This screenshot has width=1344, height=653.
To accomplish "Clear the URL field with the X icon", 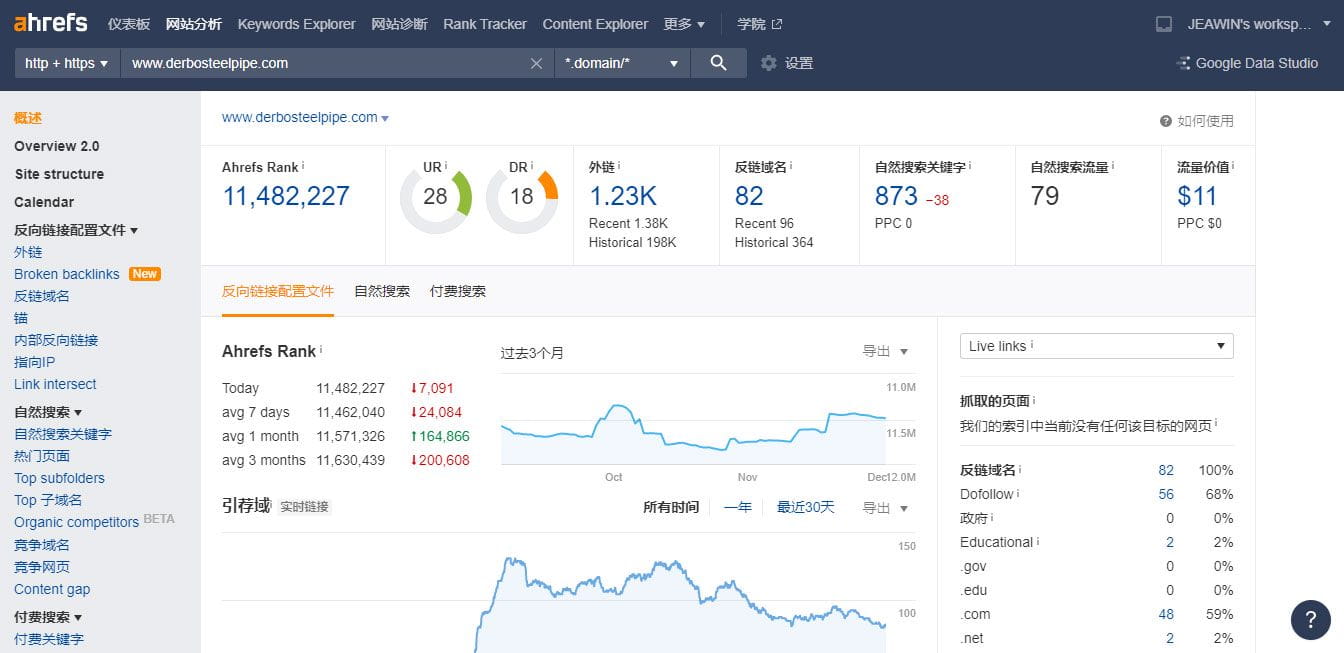I will pyautogui.click(x=537, y=63).
